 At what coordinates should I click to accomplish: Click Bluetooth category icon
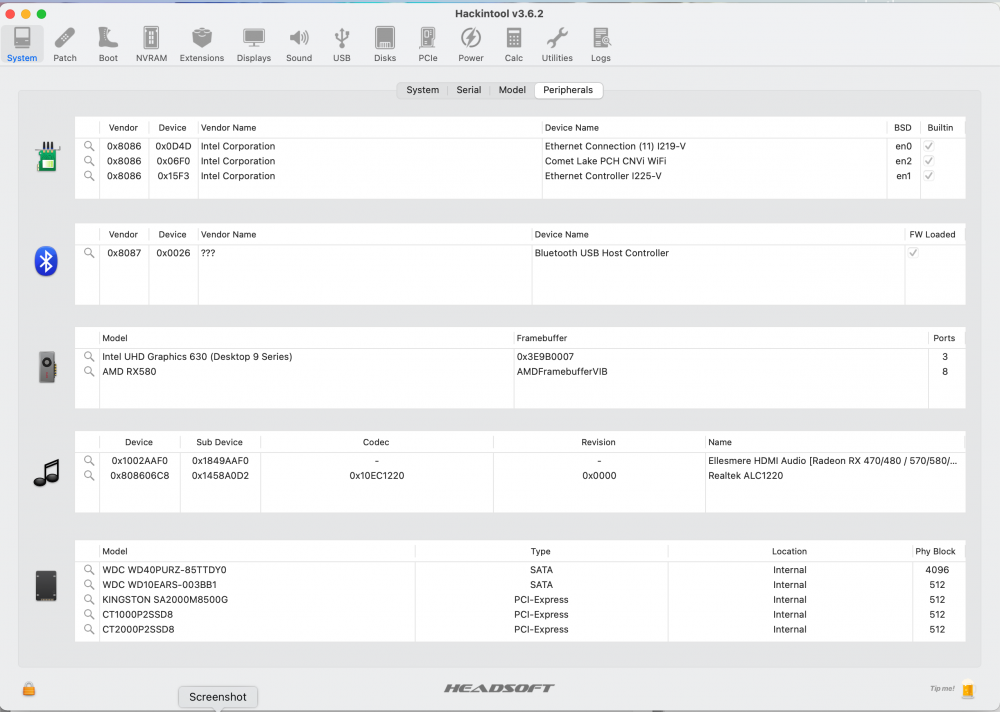coord(46,261)
